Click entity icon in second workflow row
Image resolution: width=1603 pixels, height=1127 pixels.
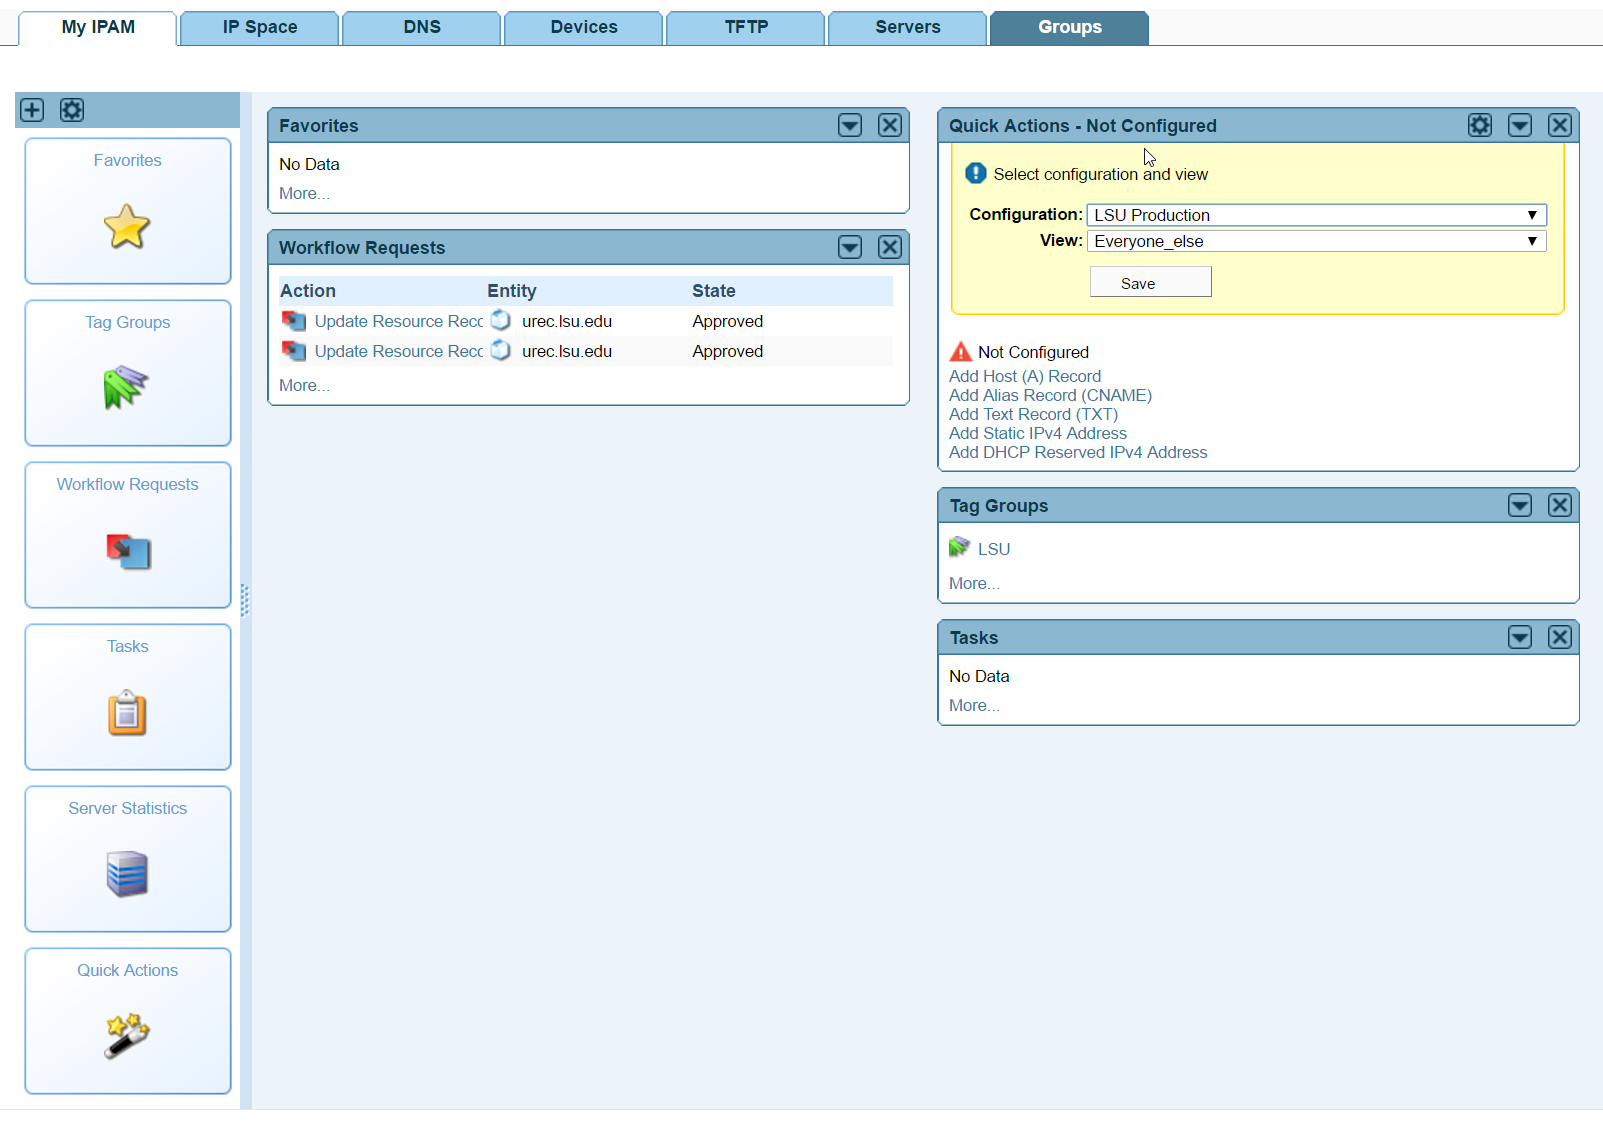(501, 350)
